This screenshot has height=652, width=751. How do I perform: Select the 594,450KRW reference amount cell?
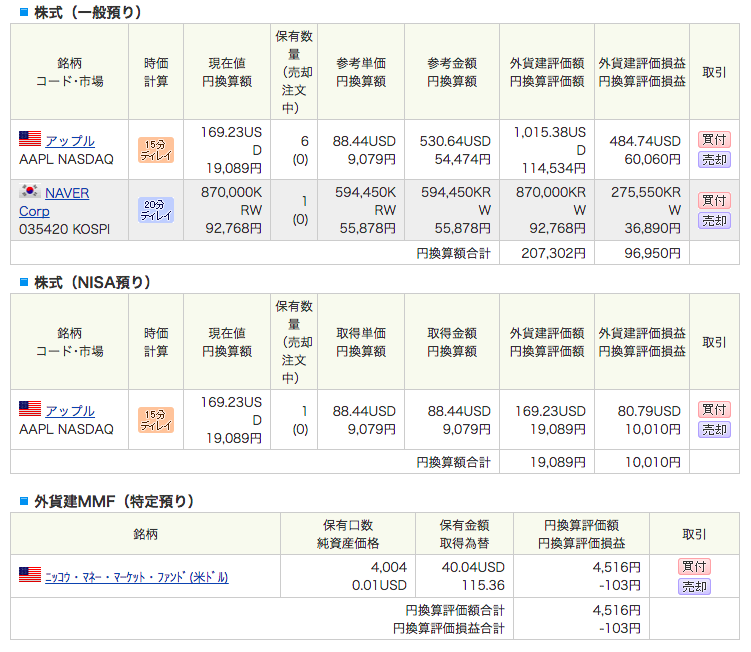click(452, 210)
